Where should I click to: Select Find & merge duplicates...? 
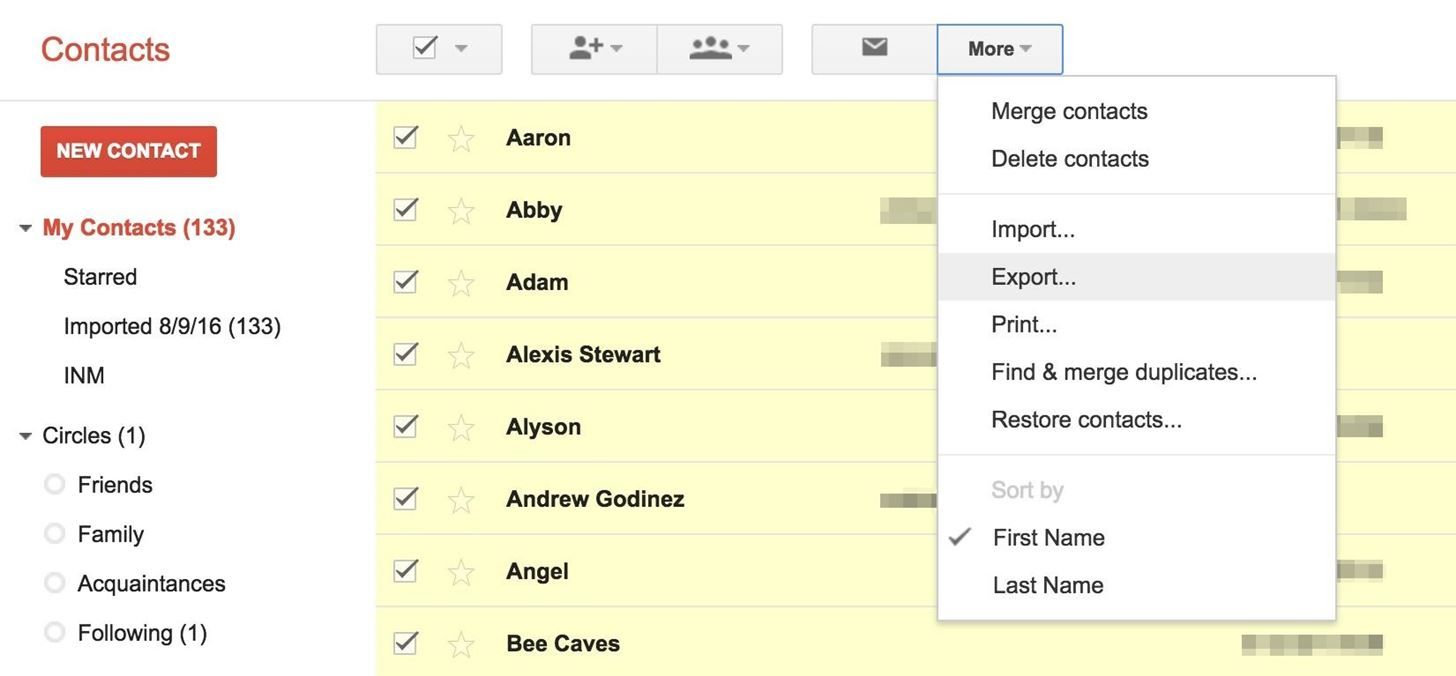pos(1123,372)
